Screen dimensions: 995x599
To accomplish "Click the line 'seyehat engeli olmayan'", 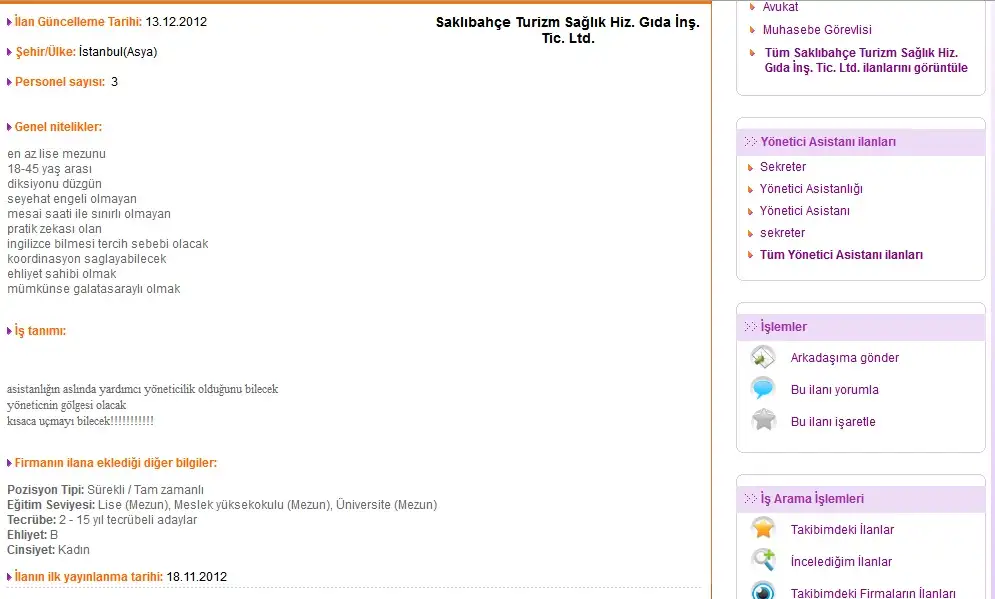I will click(x=72, y=199).
